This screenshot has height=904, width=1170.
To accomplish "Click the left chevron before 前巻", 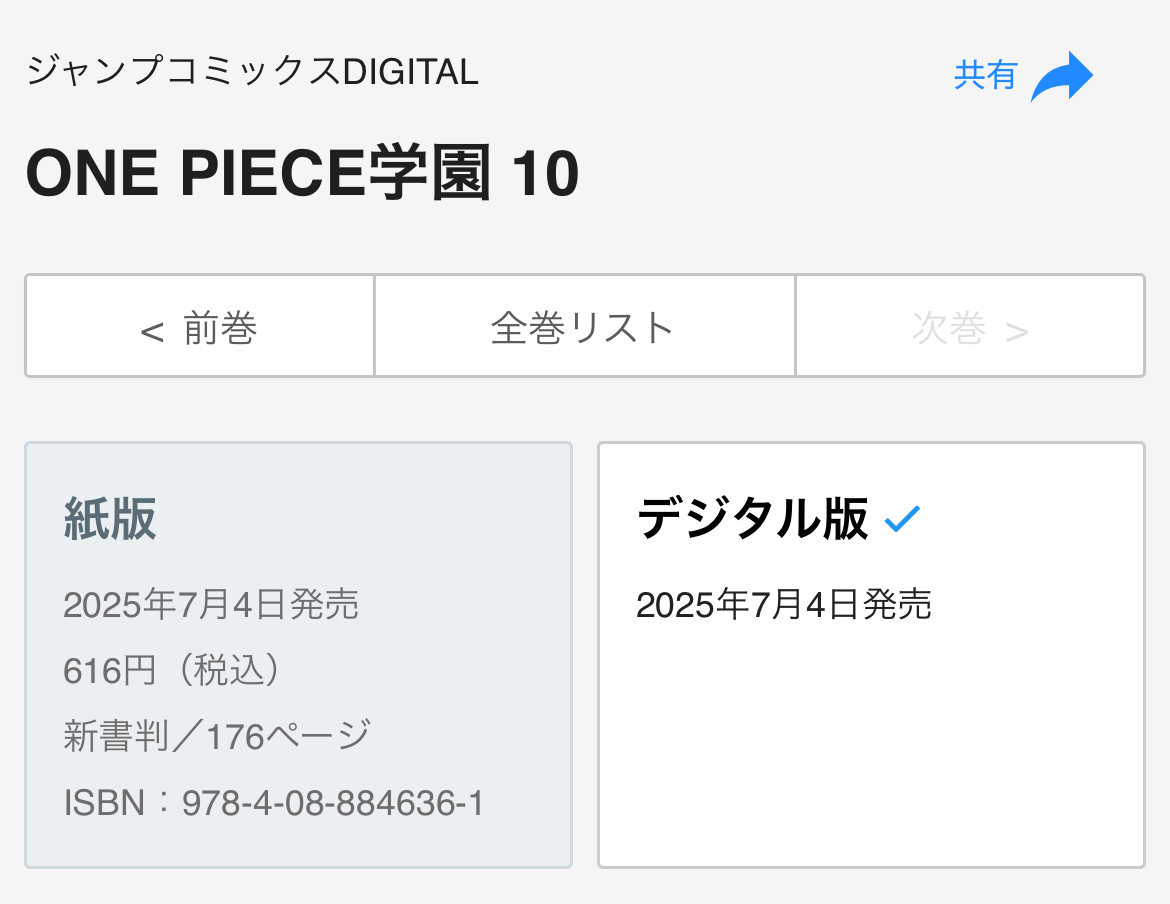I will [x=152, y=331].
